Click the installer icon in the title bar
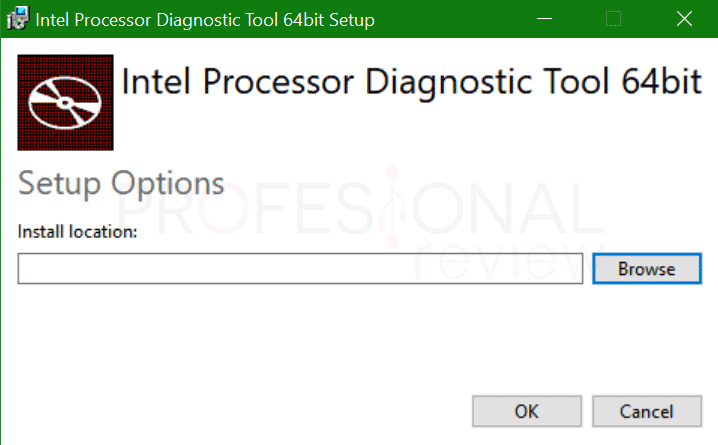718x445 pixels. tap(17, 19)
